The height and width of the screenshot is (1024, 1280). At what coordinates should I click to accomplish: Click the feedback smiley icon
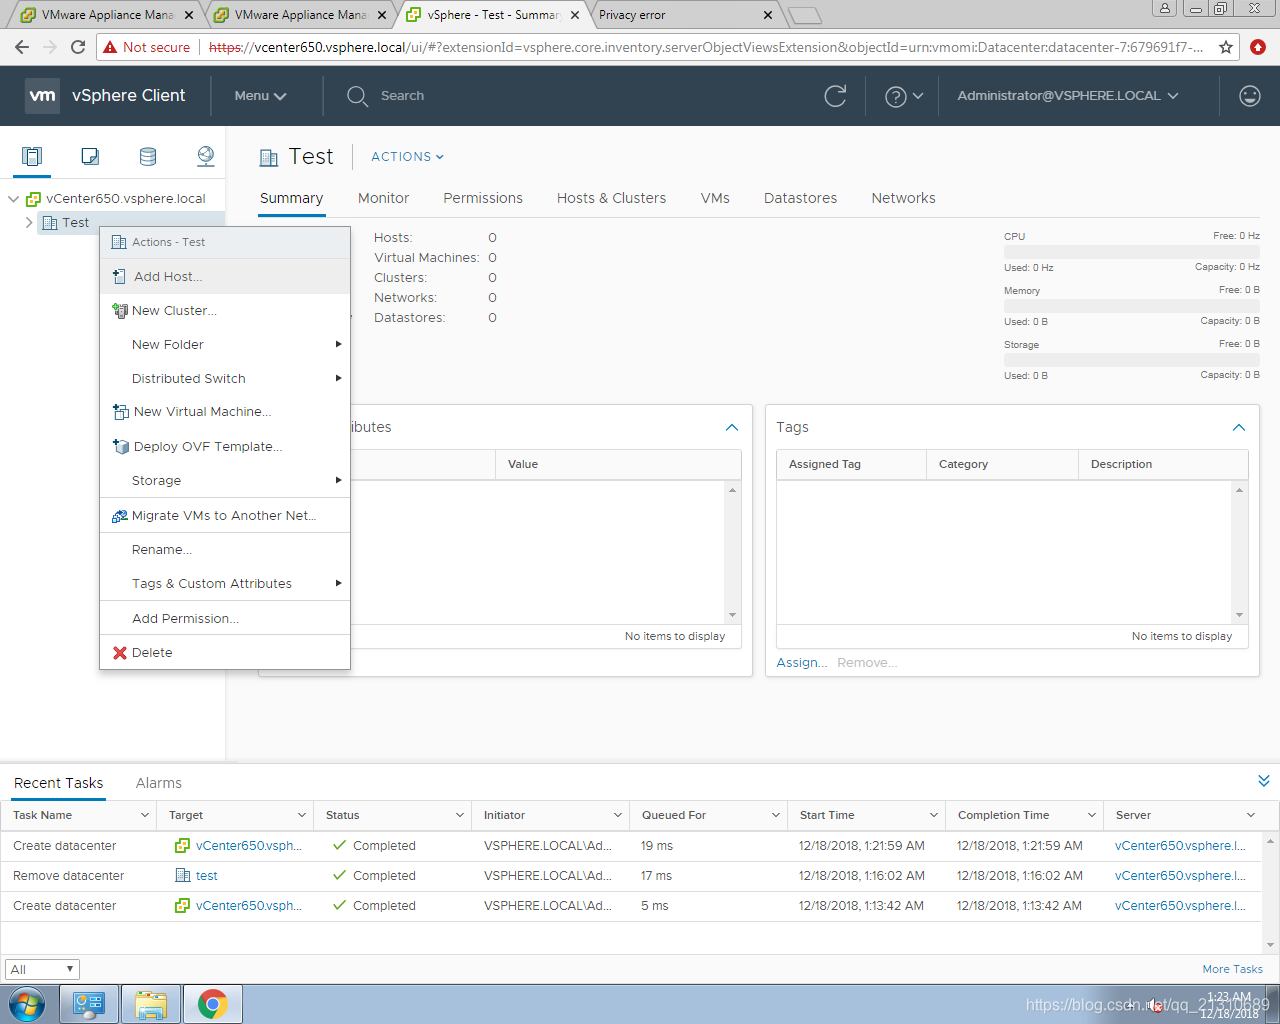click(x=1249, y=96)
